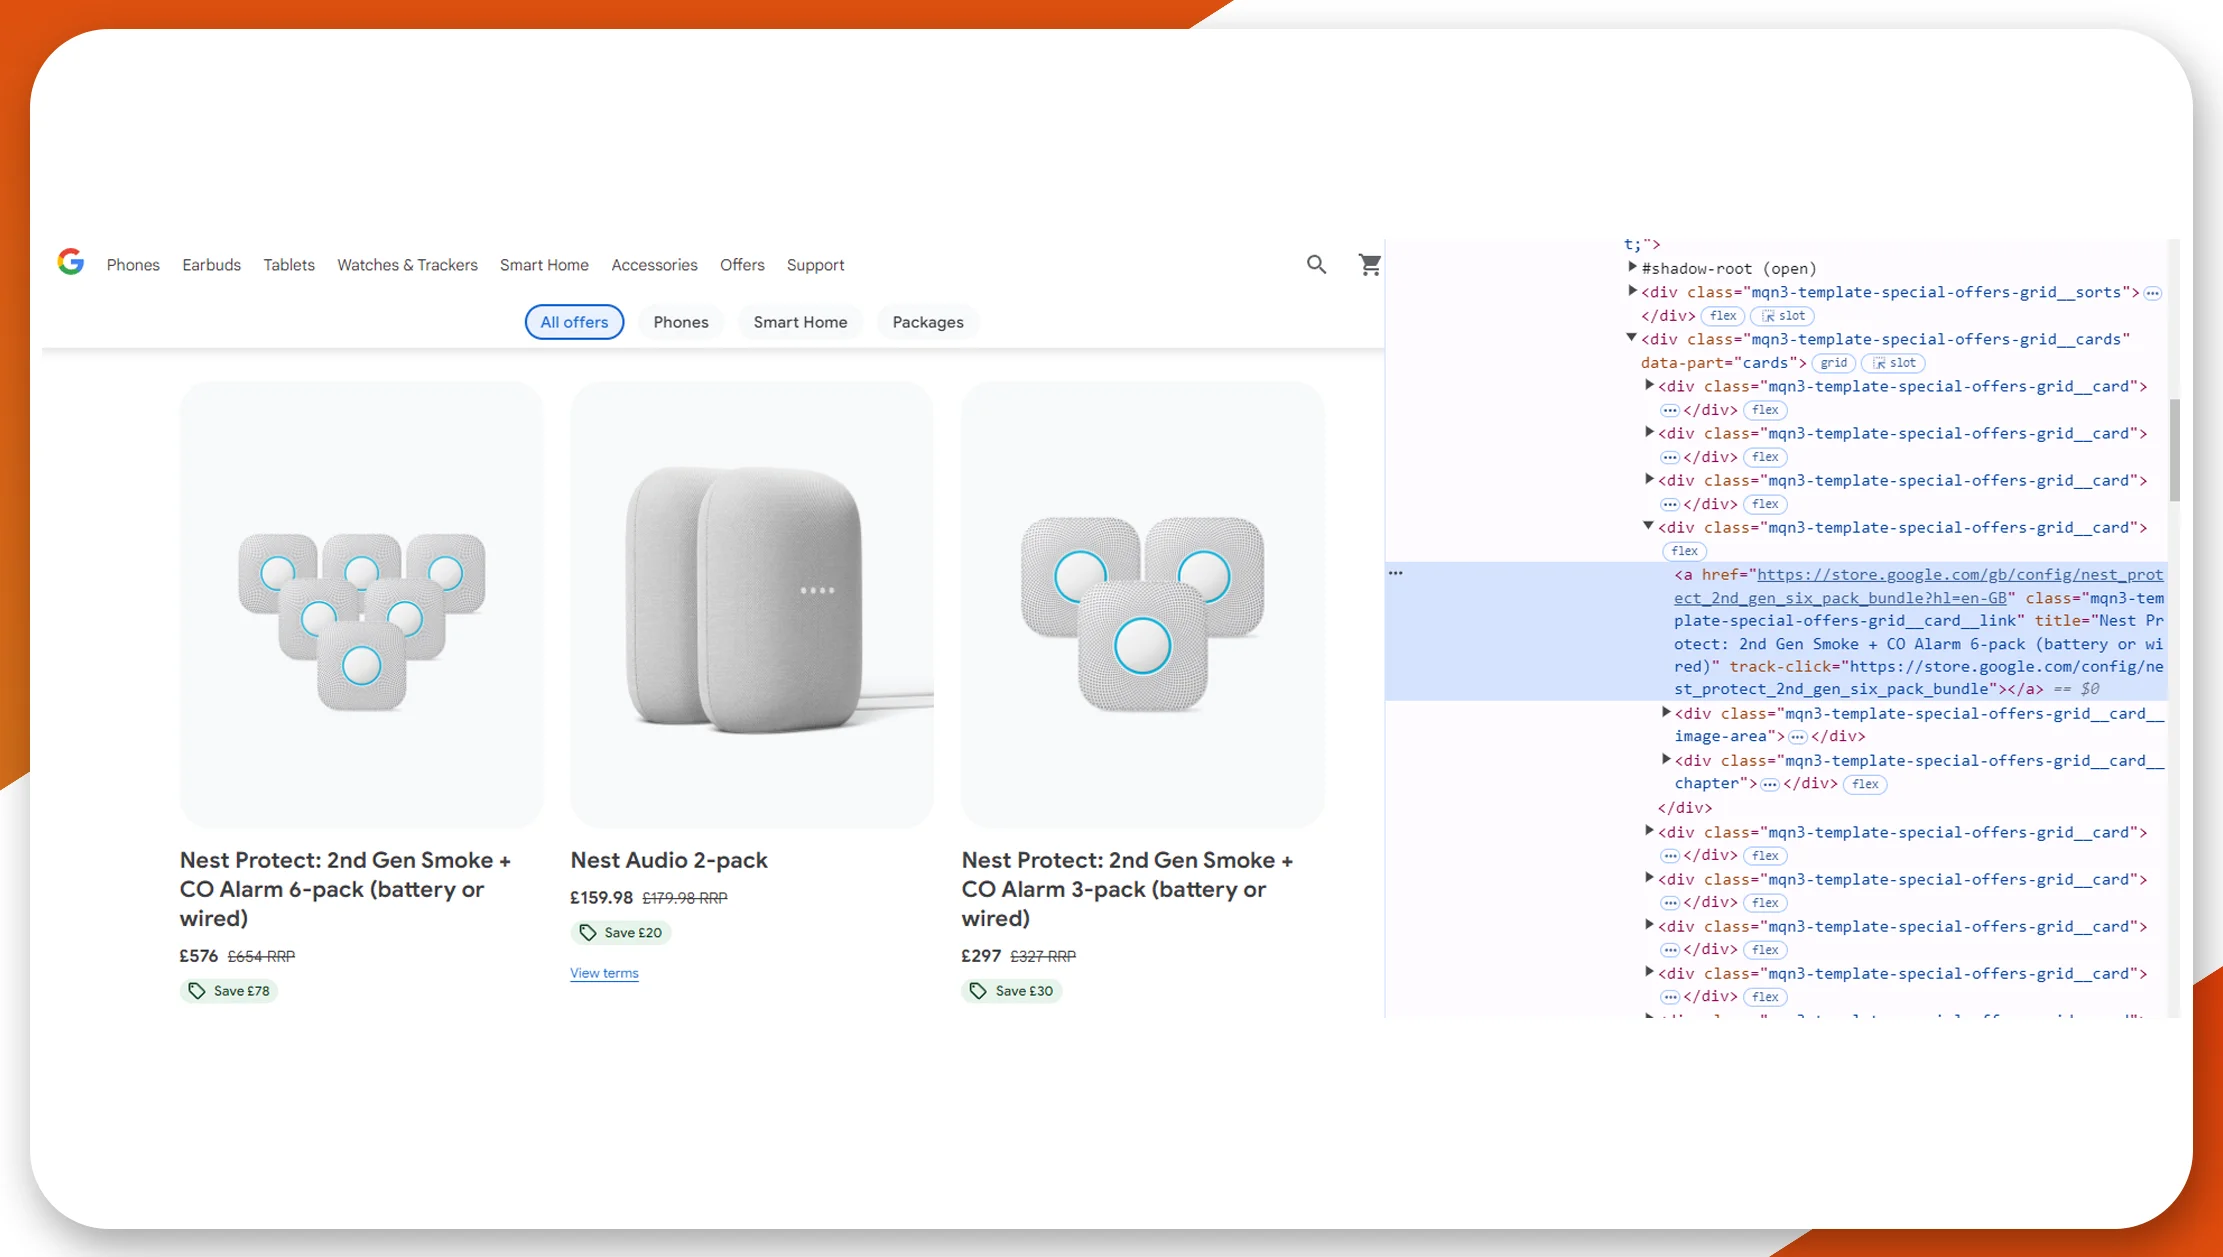Open the search magnifier icon
The height and width of the screenshot is (1257, 2223).
pos(1316,264)
